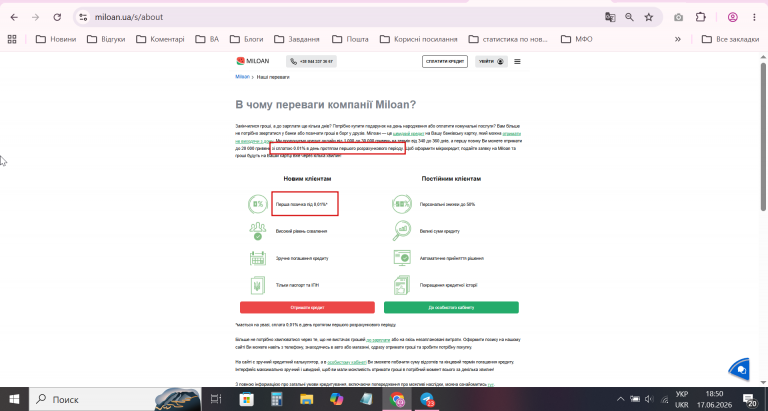Open the notification center with 20 badge

(x=750, y=399)
